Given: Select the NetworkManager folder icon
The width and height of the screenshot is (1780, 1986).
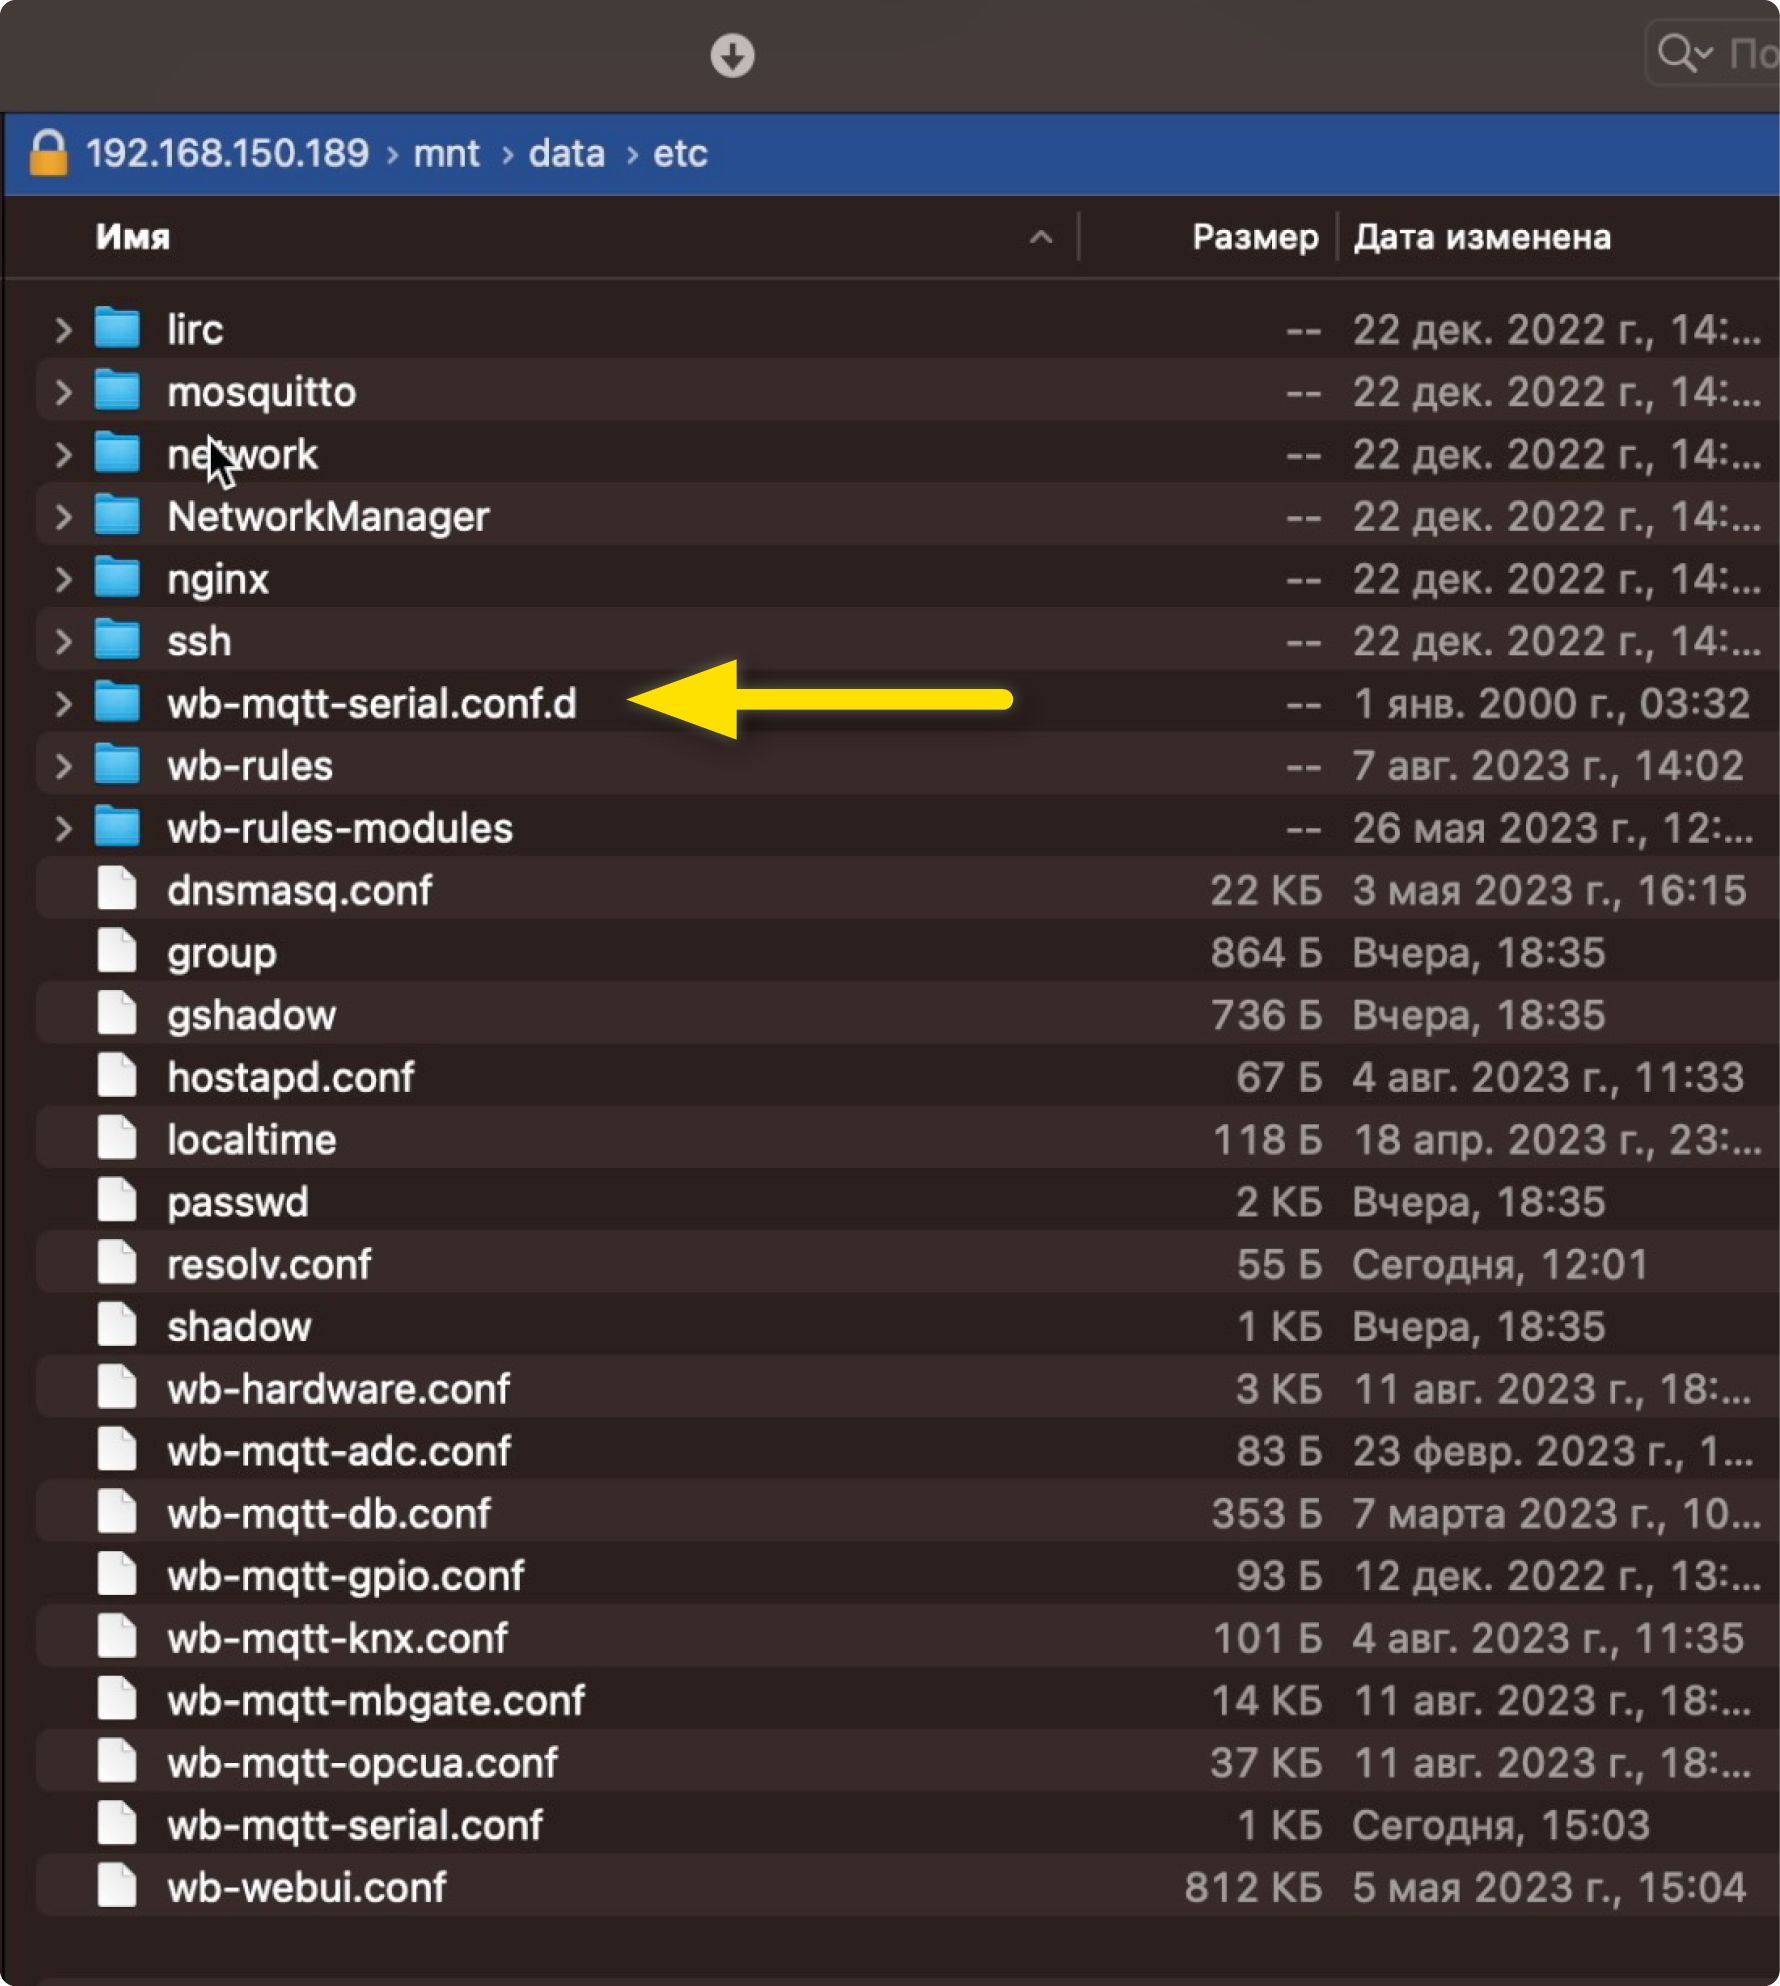Looking at the screenshot, I should 117,515.
